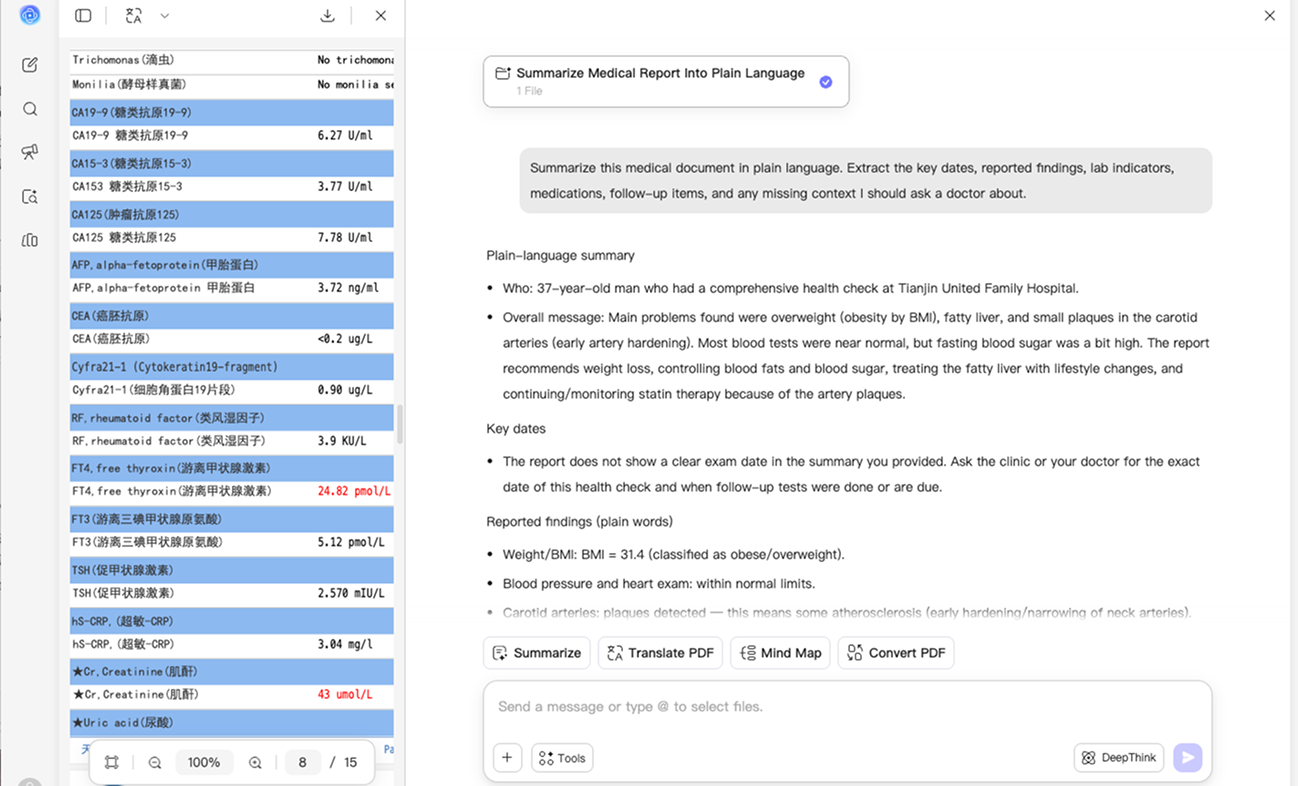The image size is (1298, 786).
Task: Click the Cyfra21-1 (Cytokeratin19-fragment) blue header
Action: tap(232, 367)
